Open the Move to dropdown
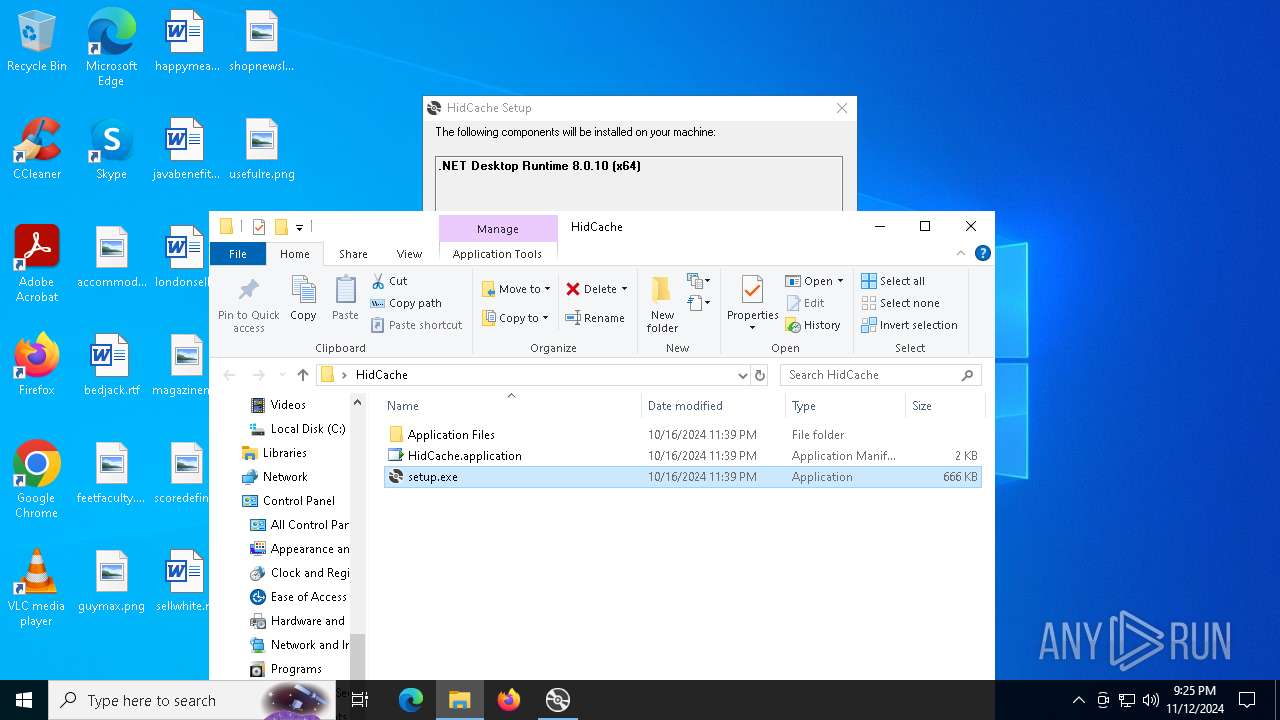This screenshot has height=720, width=1280. tap(516, 289)
